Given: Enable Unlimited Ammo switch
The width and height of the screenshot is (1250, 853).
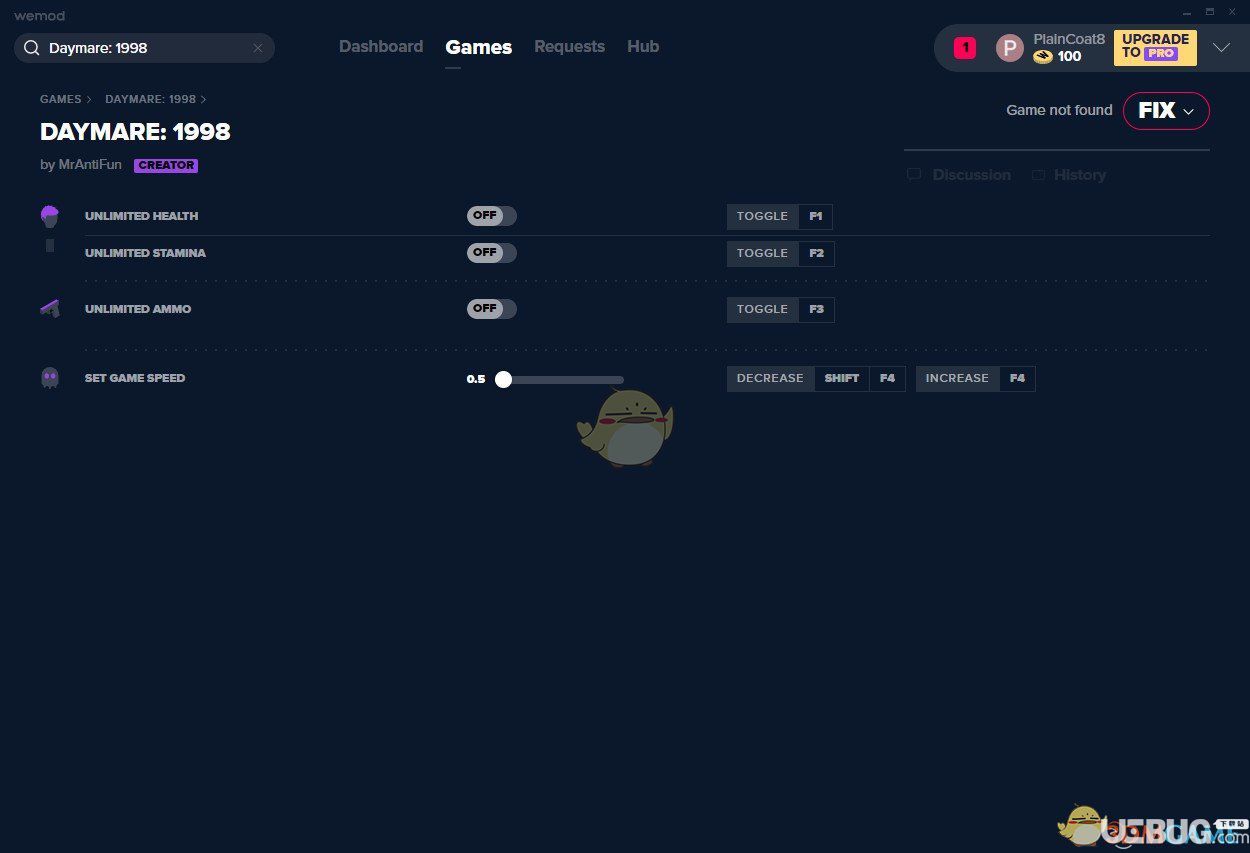Looking at the screenshot, I should pyautogui.click(x=492, y=309).
